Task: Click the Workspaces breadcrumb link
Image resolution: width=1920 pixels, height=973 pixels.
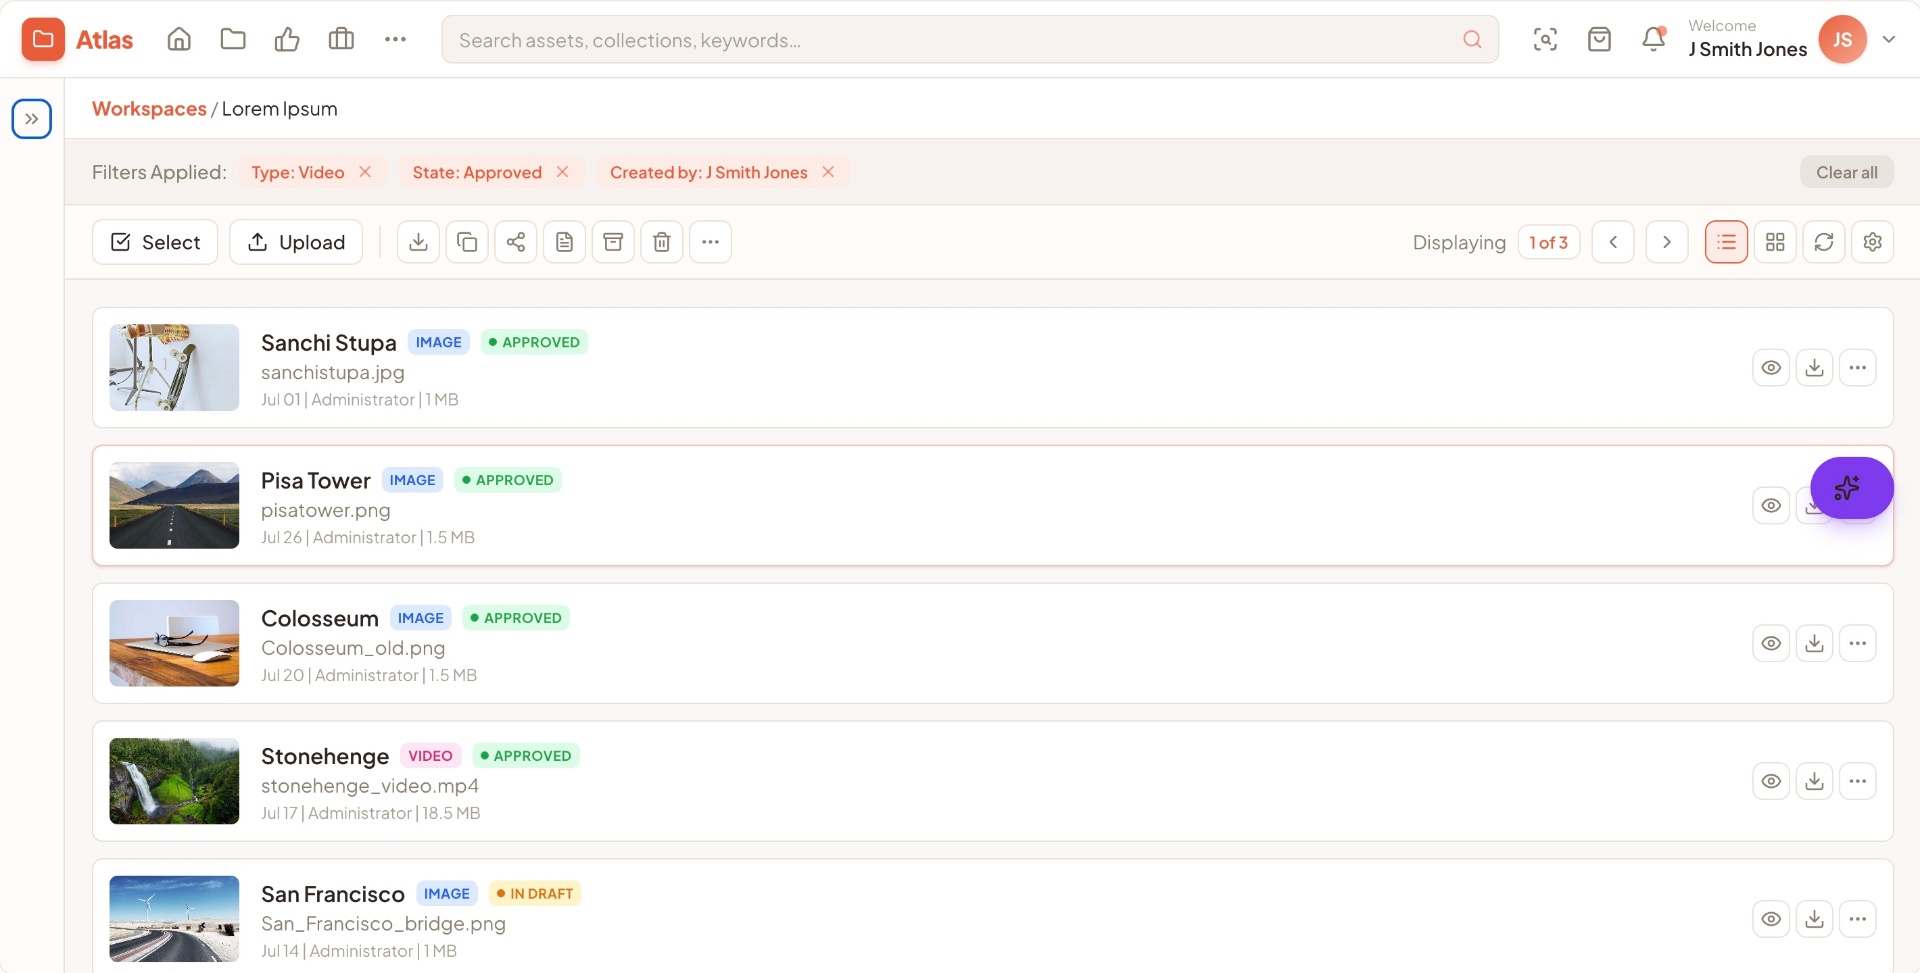Action: click(x=149, y=109)
